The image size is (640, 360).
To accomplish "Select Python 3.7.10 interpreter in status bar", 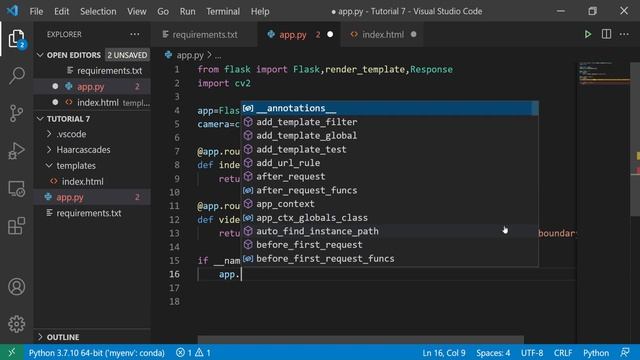I will click(97, 353).
